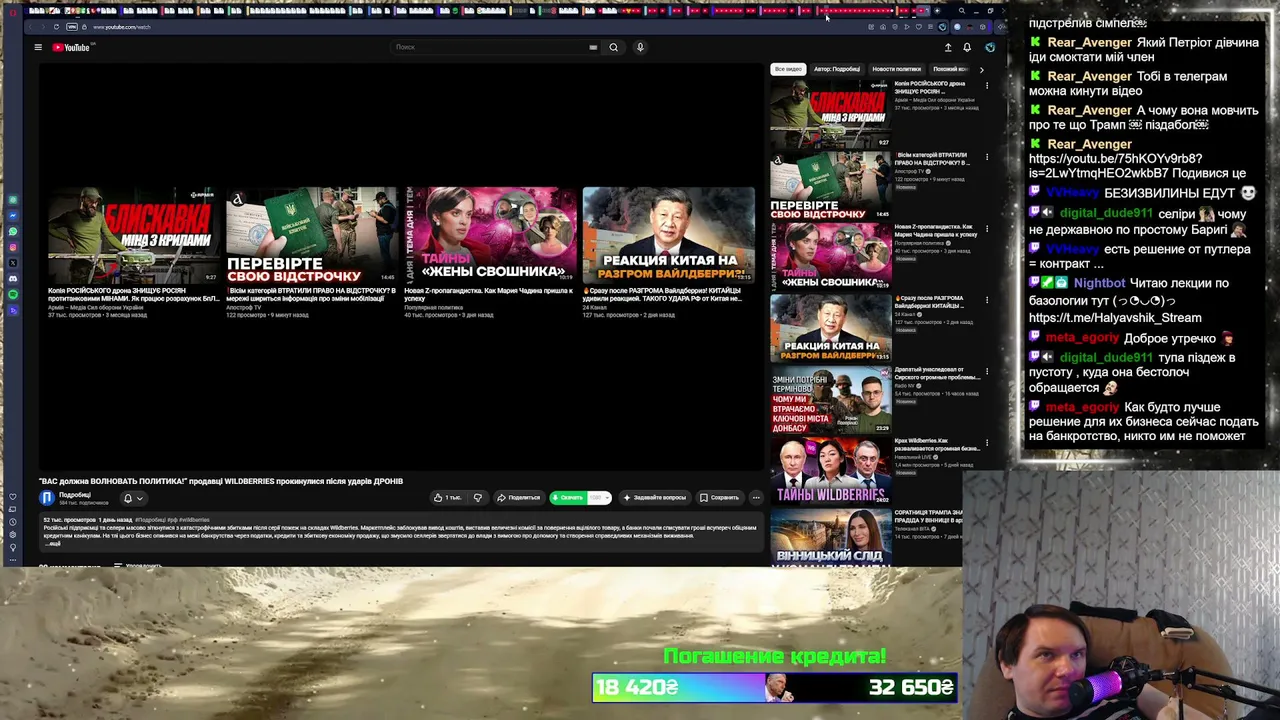Image resolution: width=1280 pixels, height=720 pixels.
Task: Open options menu for 'Новая Z-пропагандистка' sidebar video
Action: tap(987, 228)
